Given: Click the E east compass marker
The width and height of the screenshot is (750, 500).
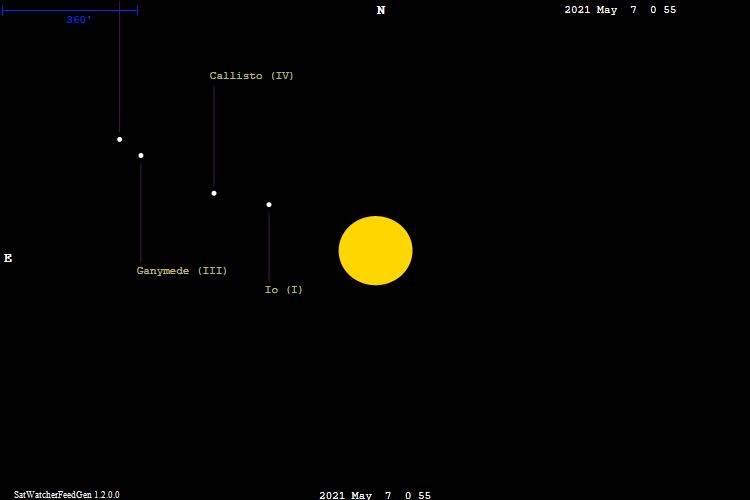Looking at the screenshot, I should click(8, 258).
